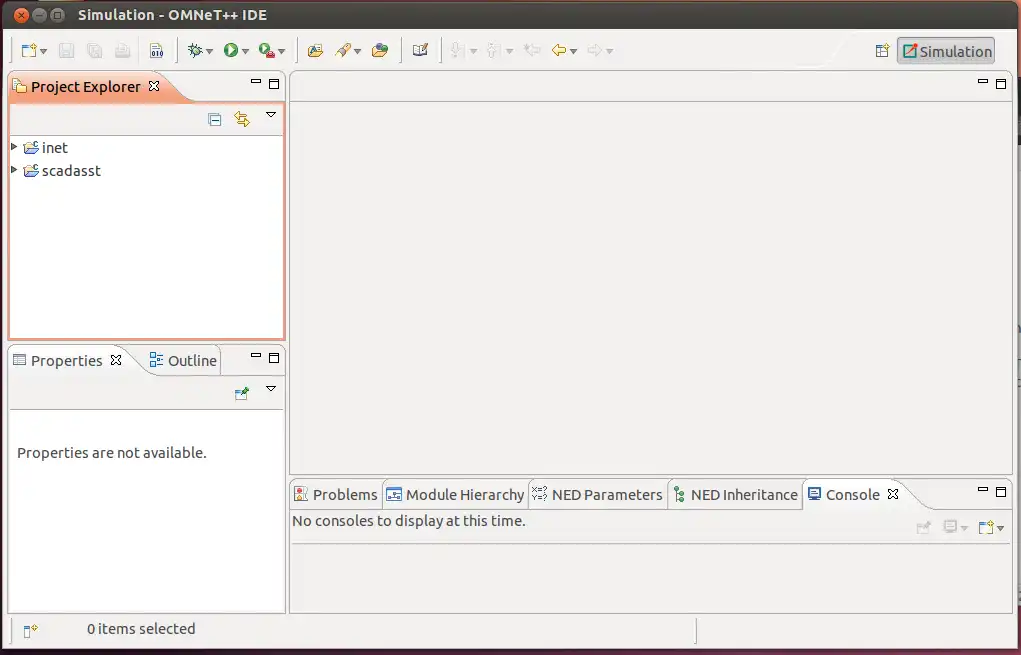Image resolution: width=1021 pixels, height=655 pixels.
Task: Open the Search dropdown arrow
Action: click(357, 51)
